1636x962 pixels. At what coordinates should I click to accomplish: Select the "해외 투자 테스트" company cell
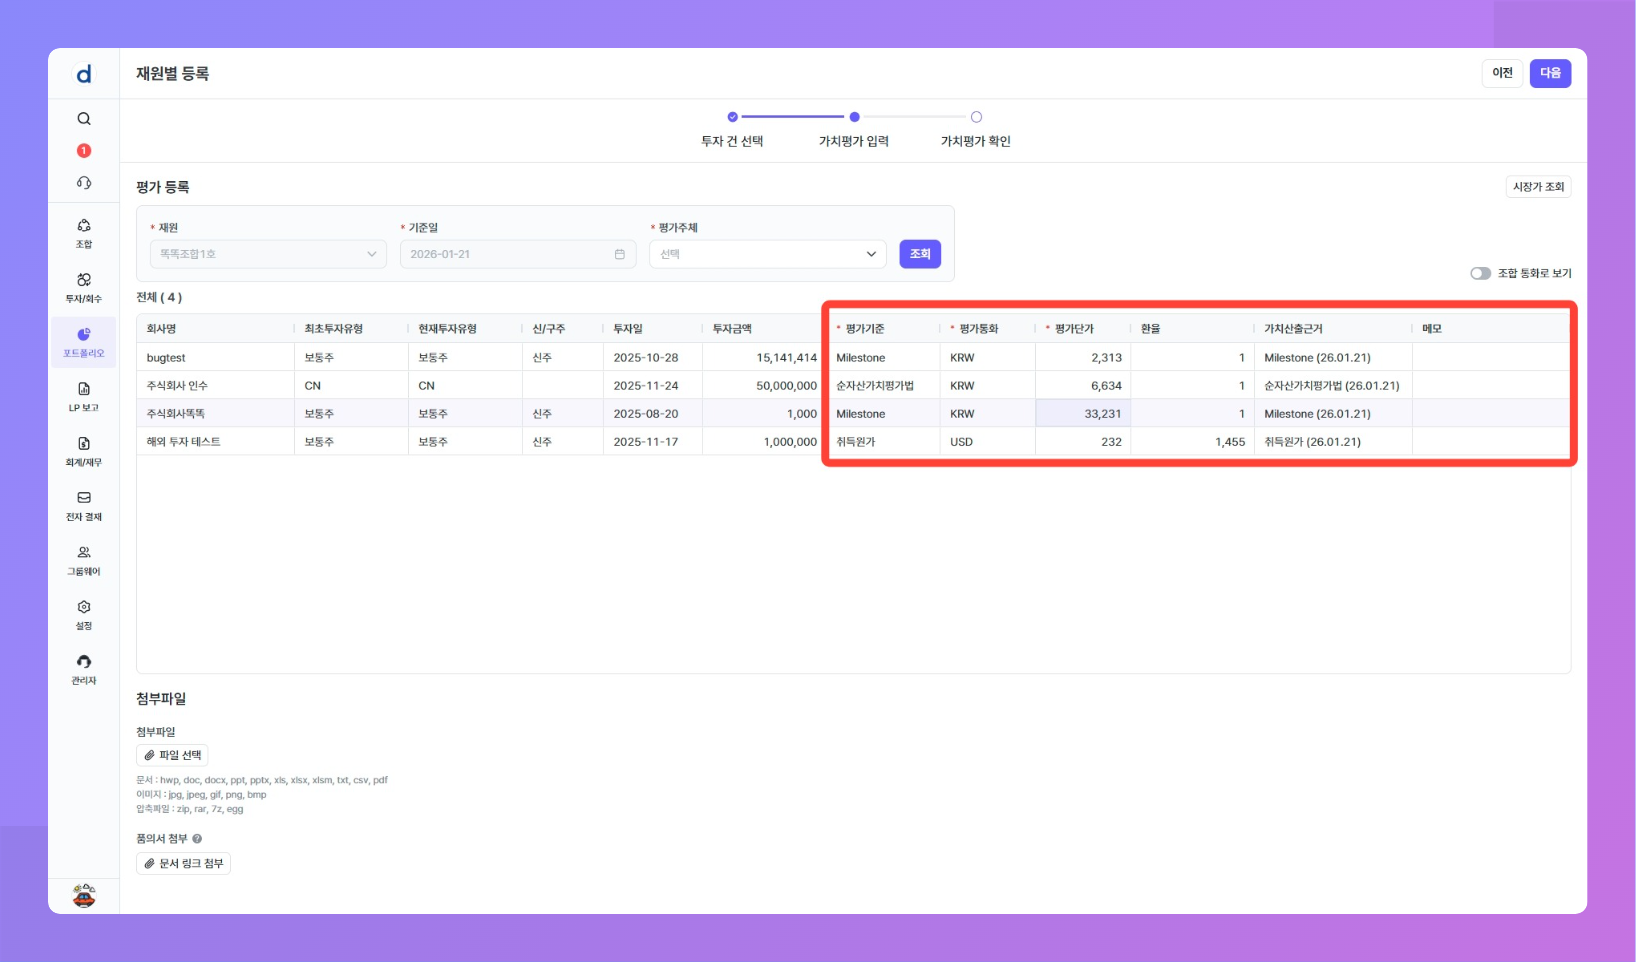(x=184, y=442)
